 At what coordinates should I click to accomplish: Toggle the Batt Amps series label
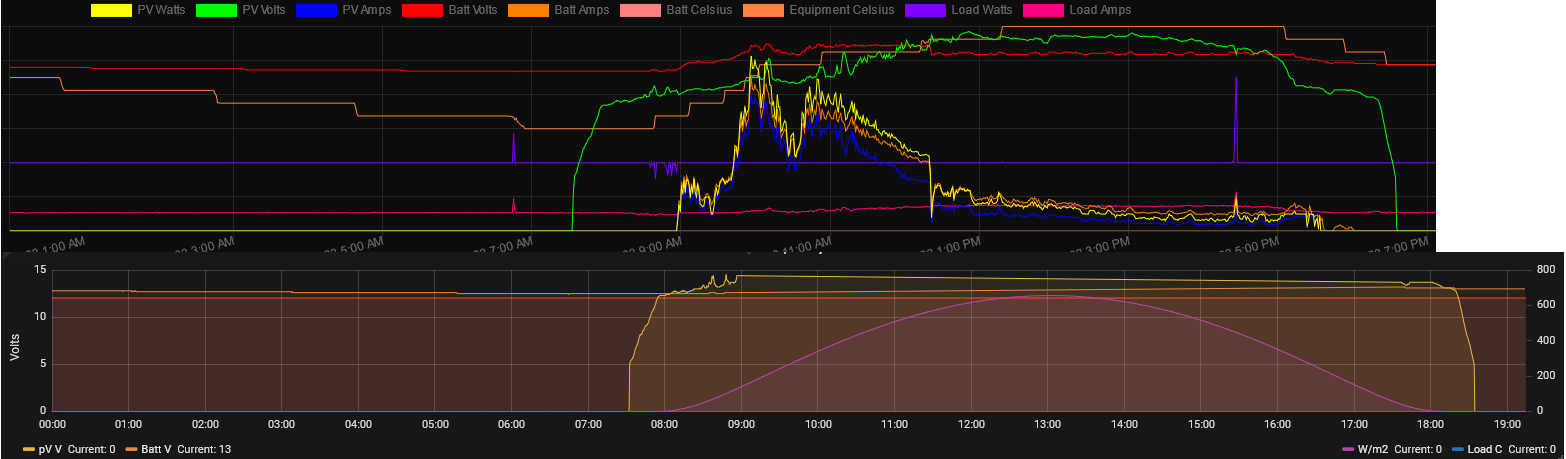click(x=581, y=10)
